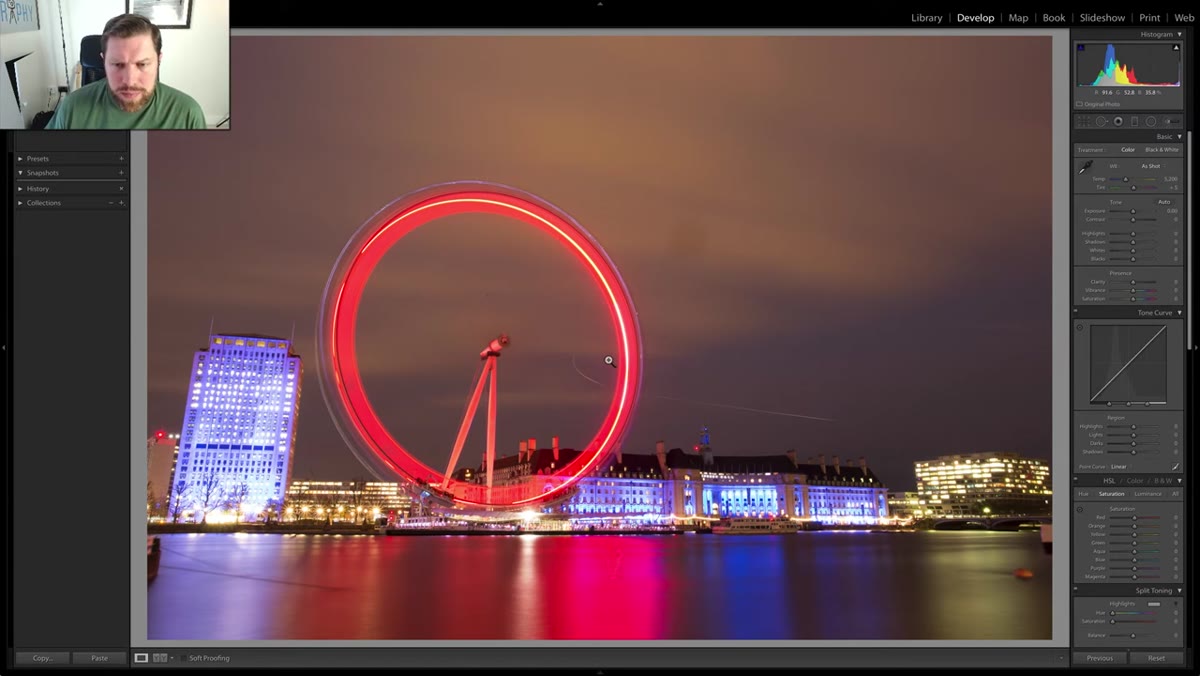Click the Auto tone button
Screen dimensions: 1200x676
[x=1164, y=202]
